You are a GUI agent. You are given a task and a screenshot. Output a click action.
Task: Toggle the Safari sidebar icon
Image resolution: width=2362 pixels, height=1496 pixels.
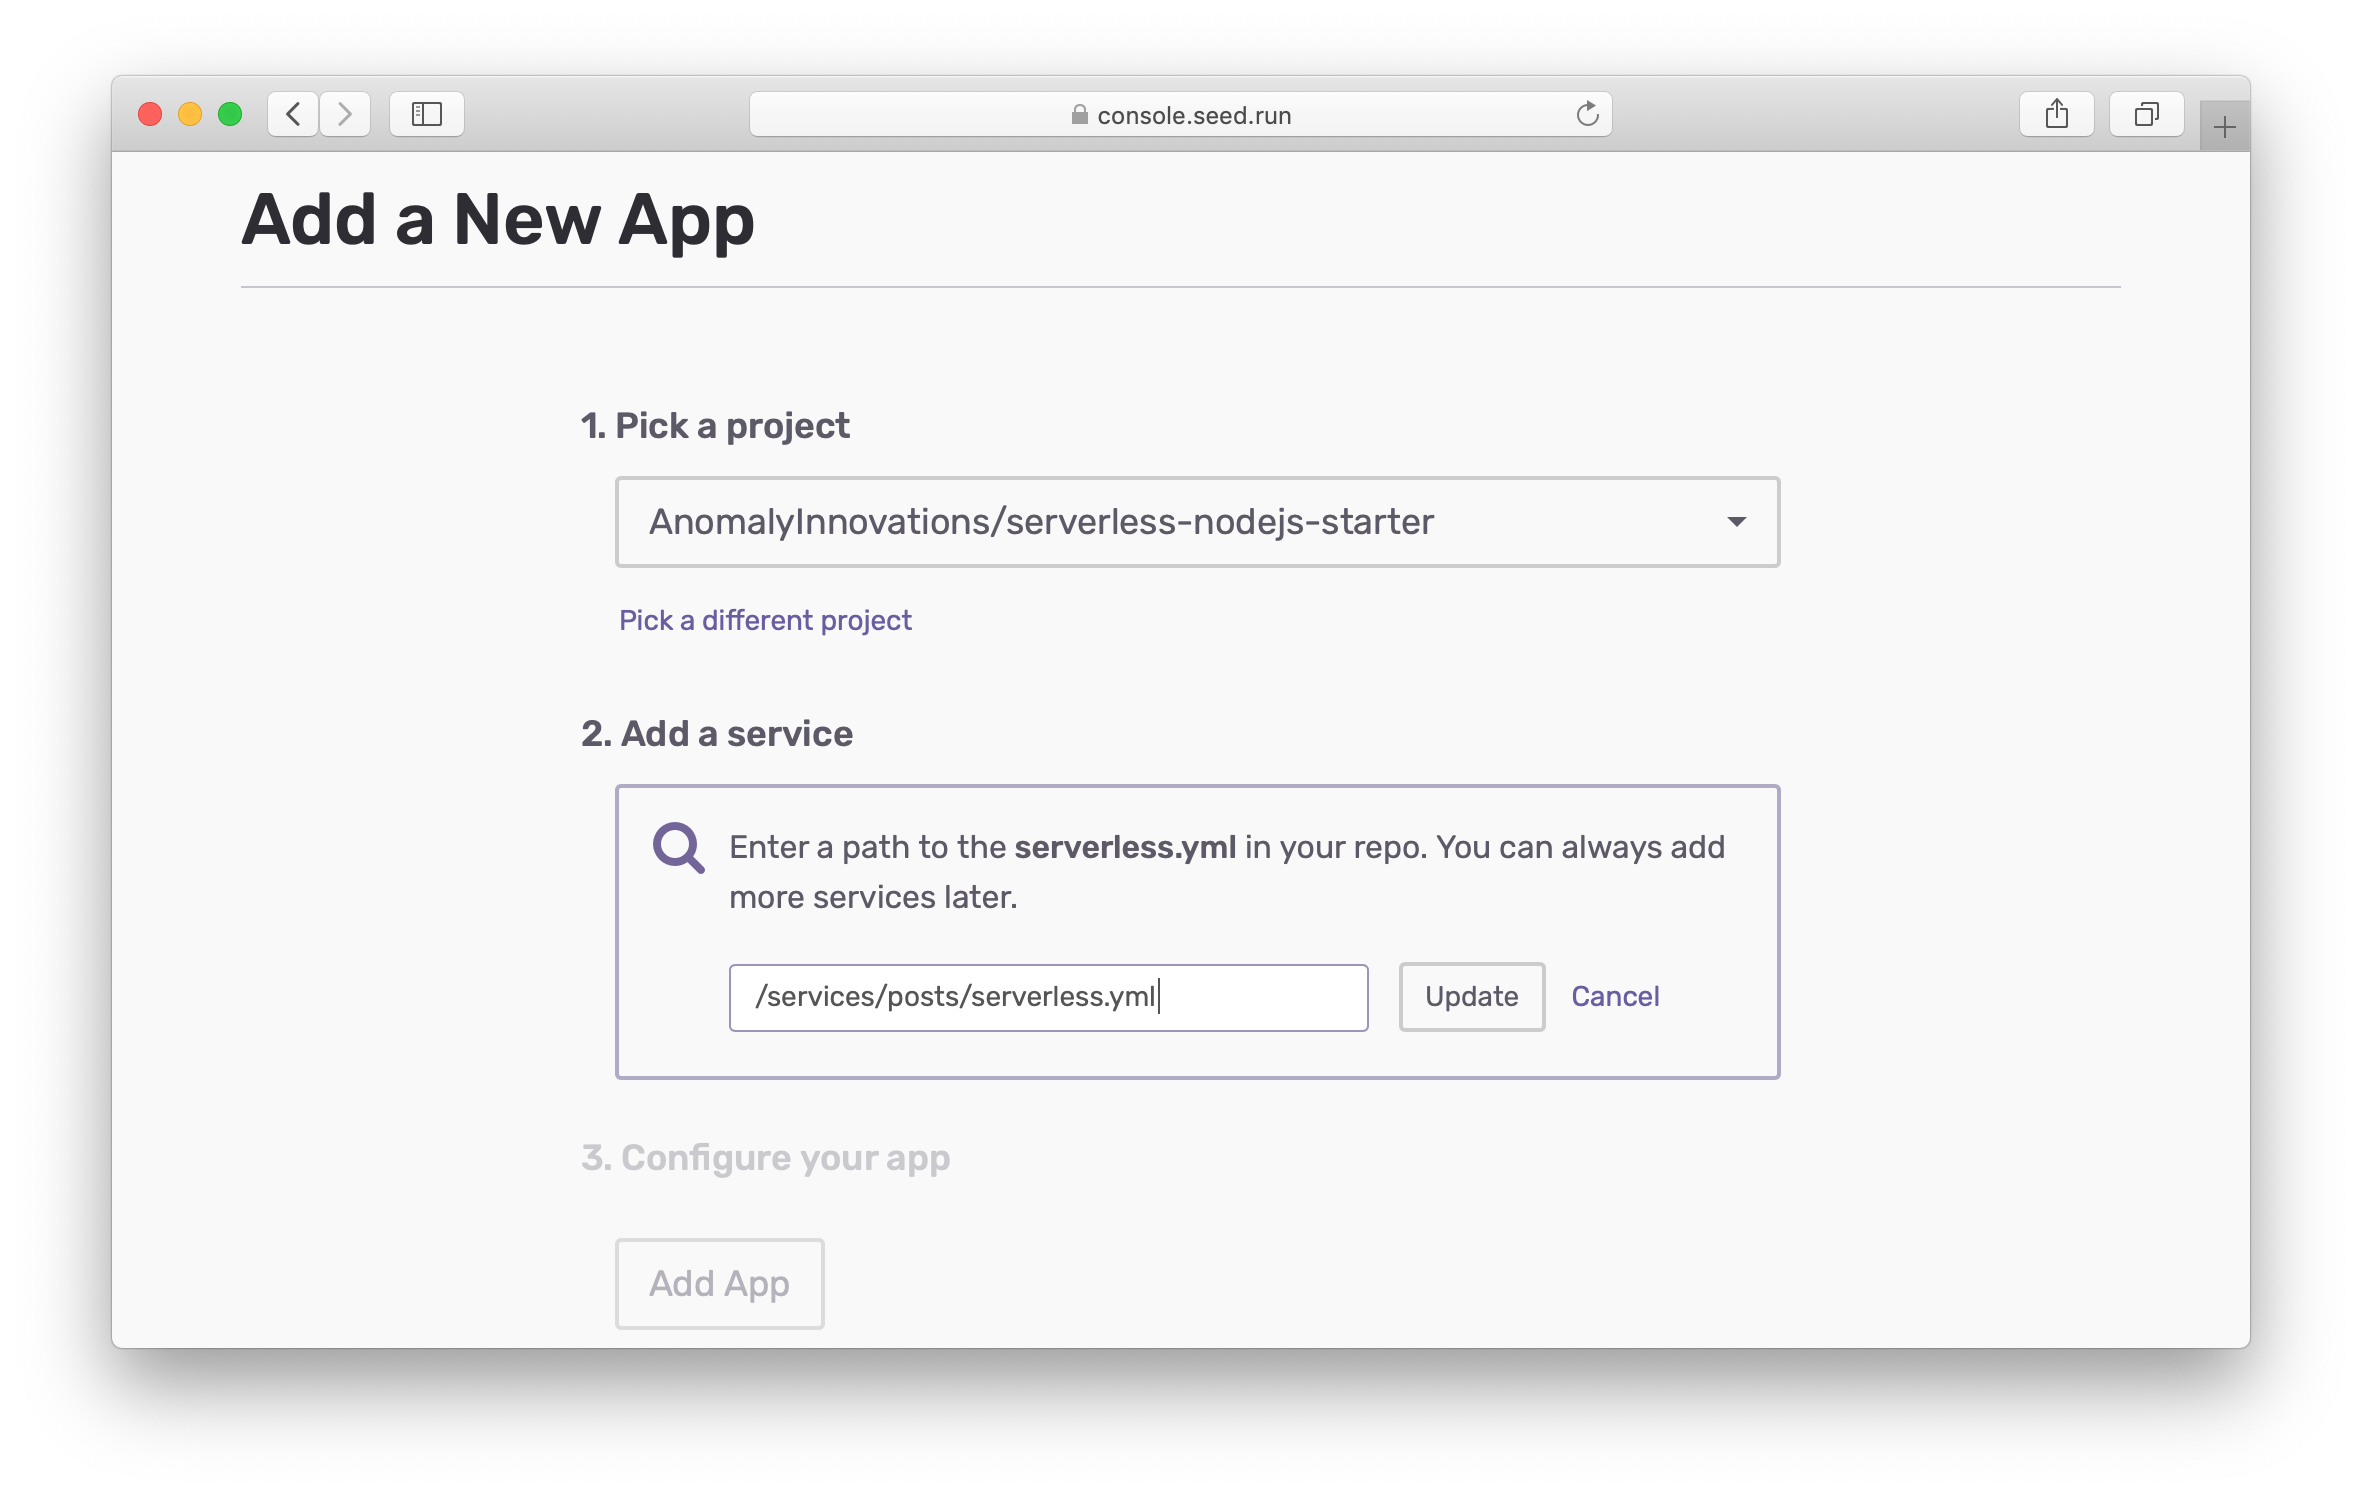tap(427, 114)
